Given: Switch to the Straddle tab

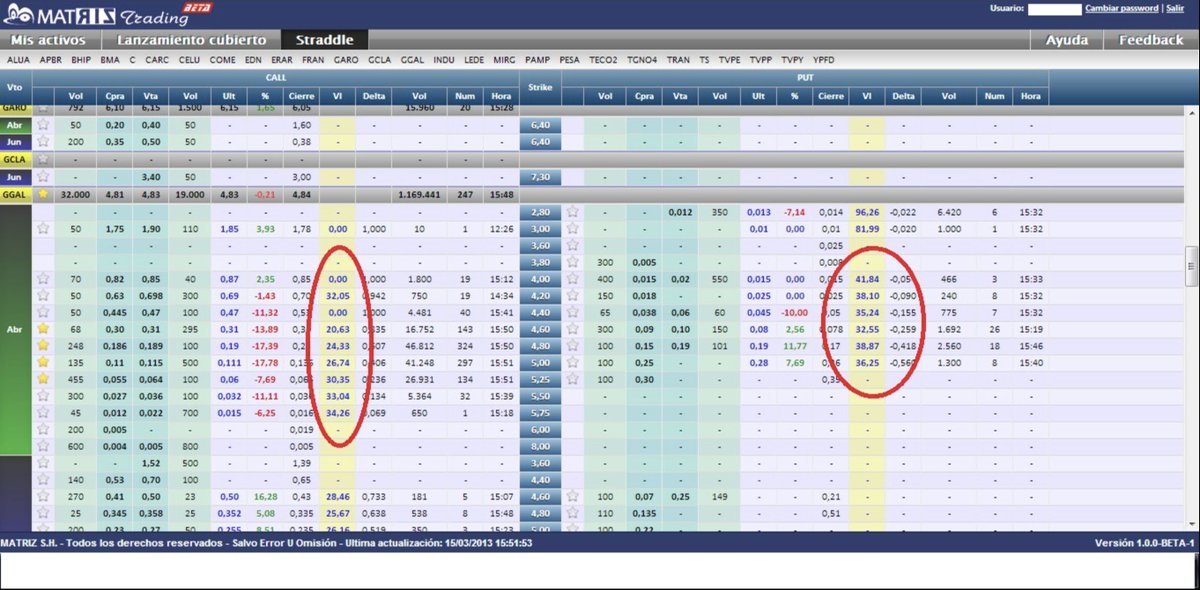Looking at the screenshot, I should pos(324,40).
